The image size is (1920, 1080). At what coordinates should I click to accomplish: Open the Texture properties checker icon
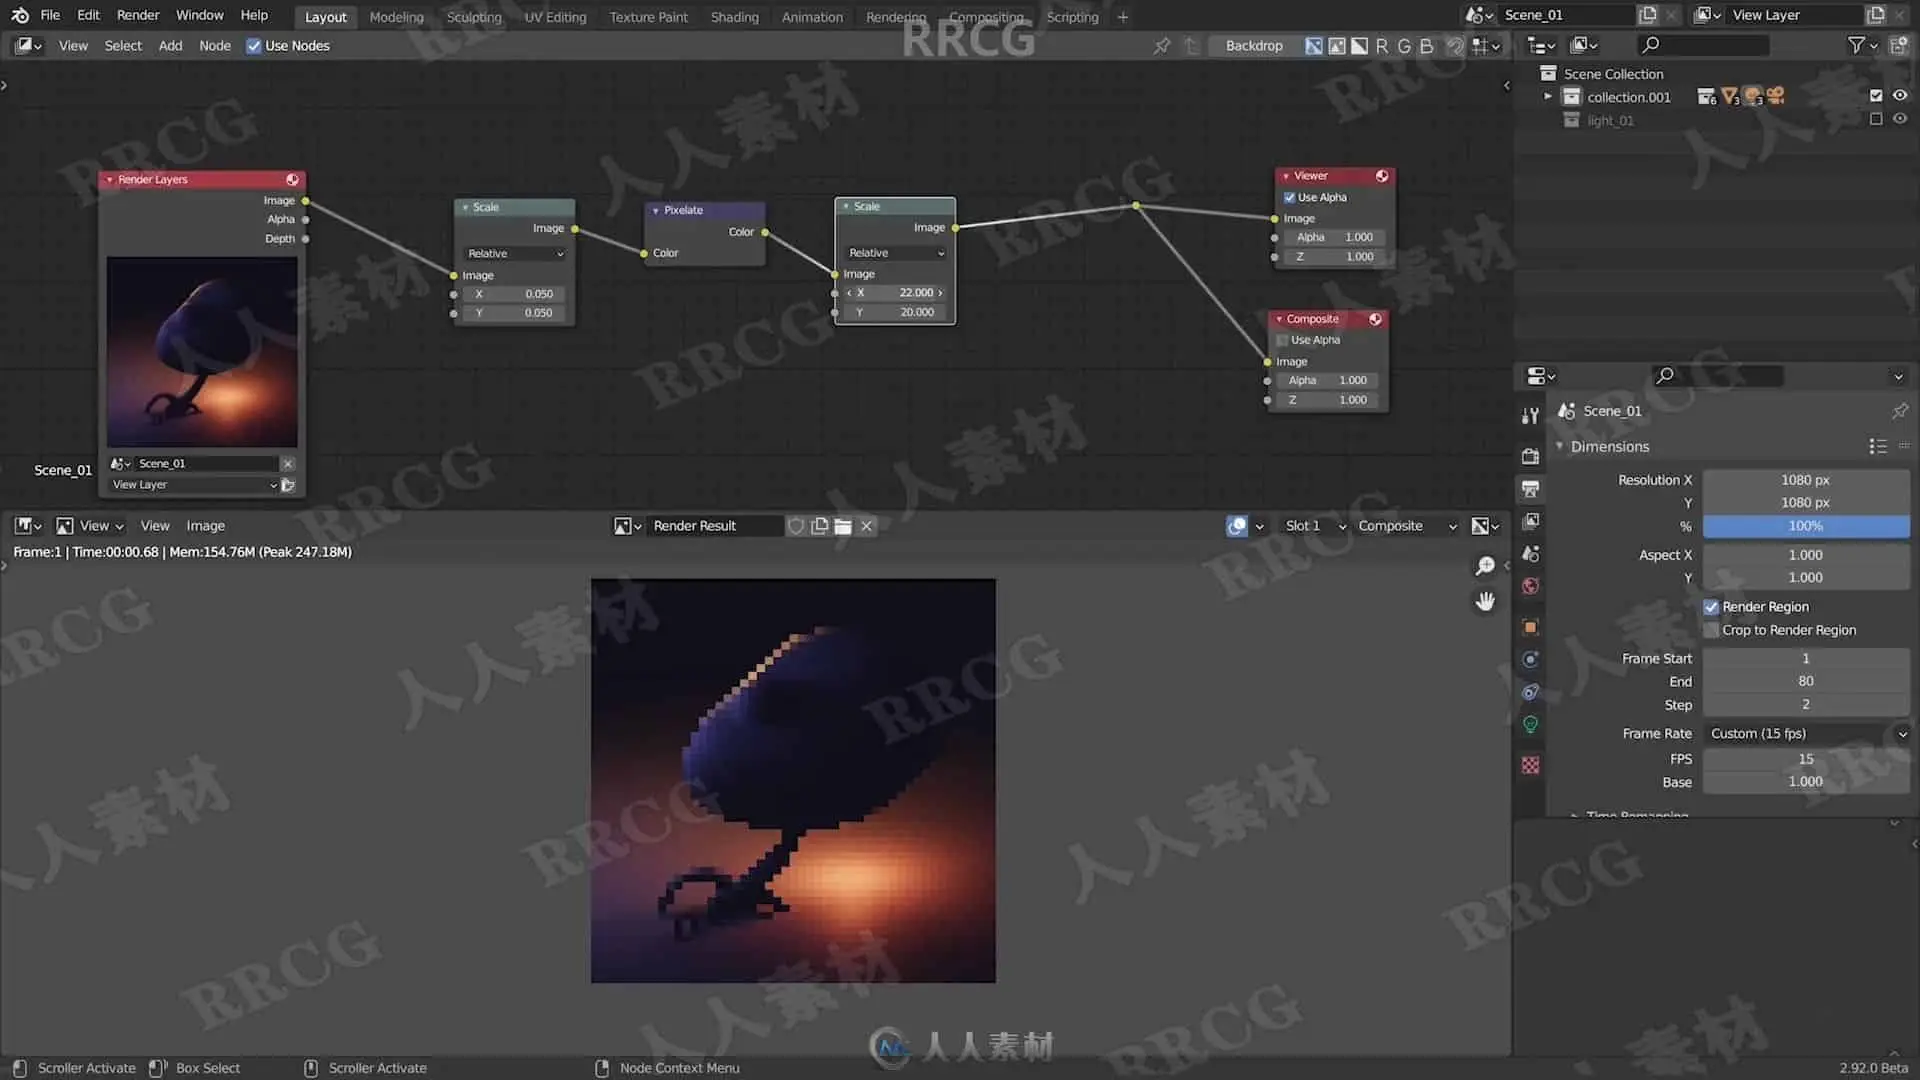1530,765
